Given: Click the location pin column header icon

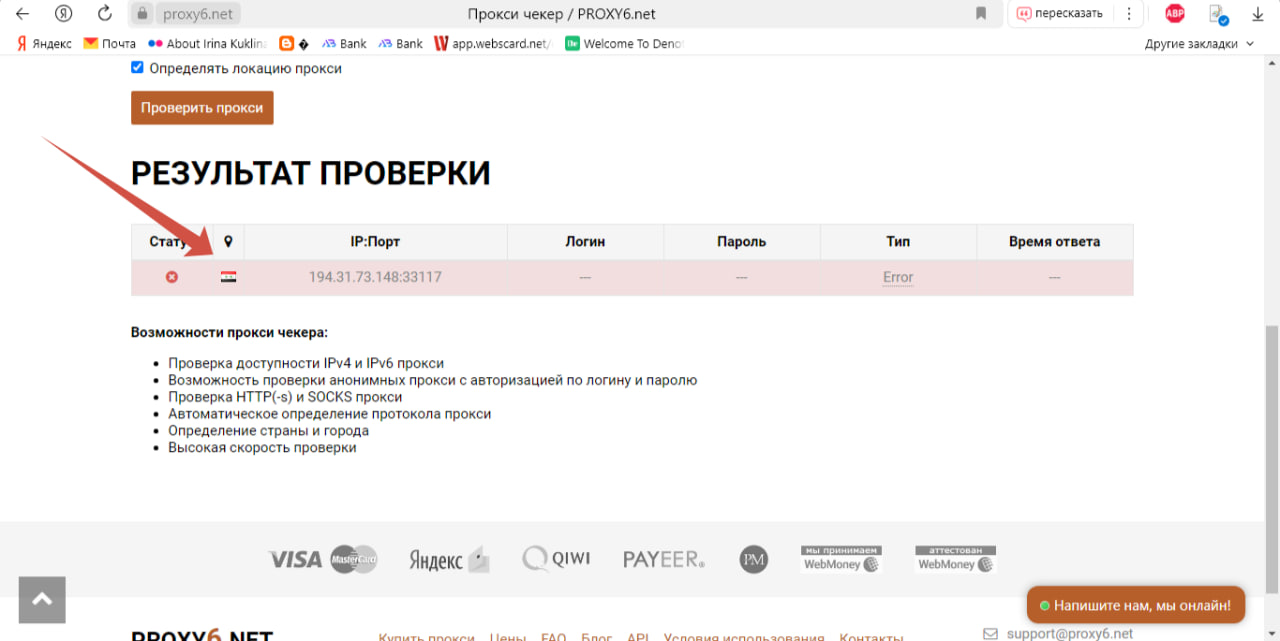Looking at the screenshot, I should click(228, 242).
